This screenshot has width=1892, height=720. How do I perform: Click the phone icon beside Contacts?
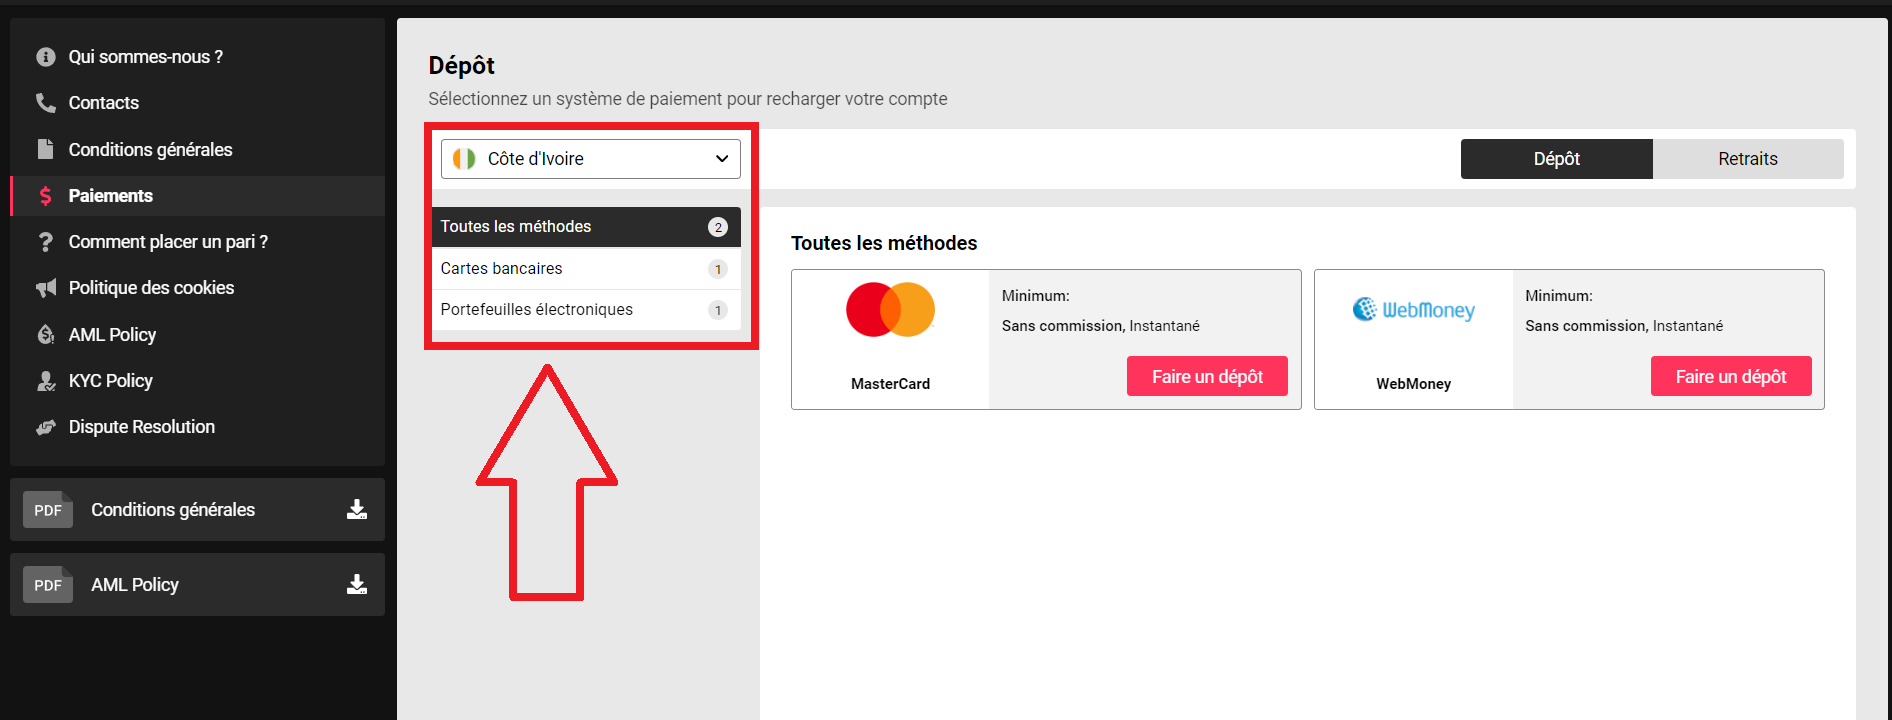pos(46,103)
